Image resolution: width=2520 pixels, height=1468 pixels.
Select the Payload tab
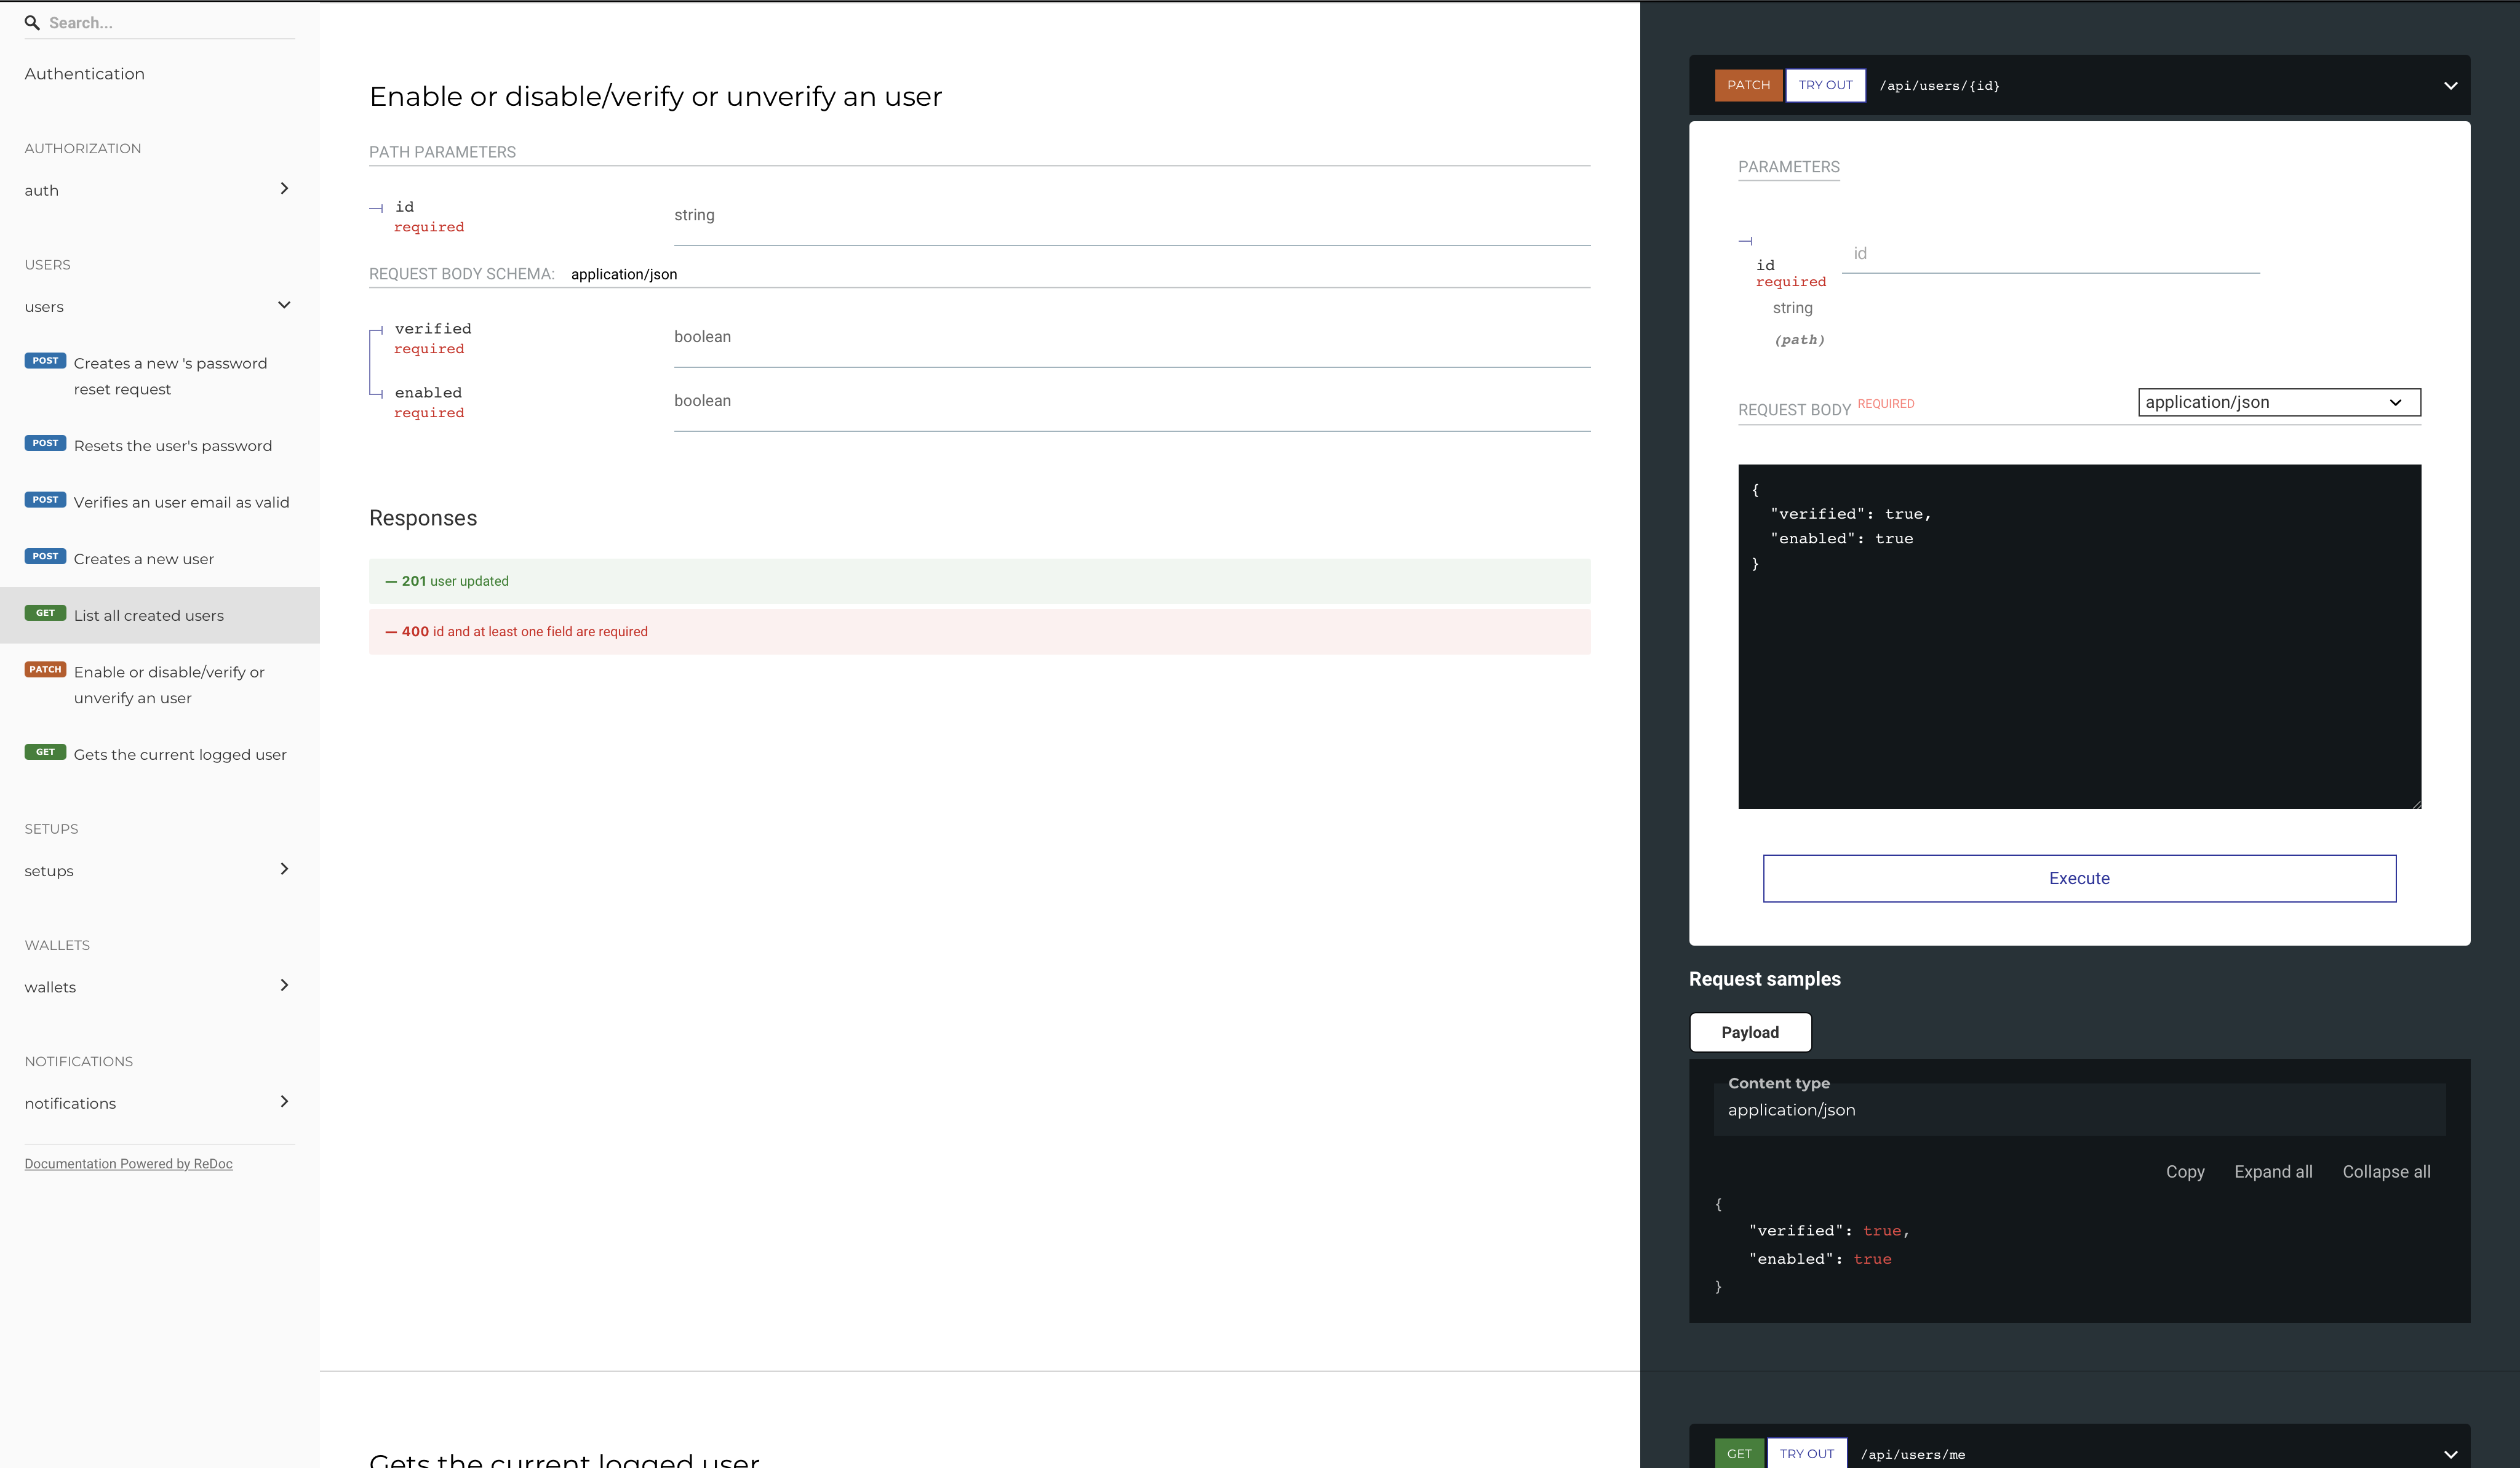click(x=1749, y=1032)
